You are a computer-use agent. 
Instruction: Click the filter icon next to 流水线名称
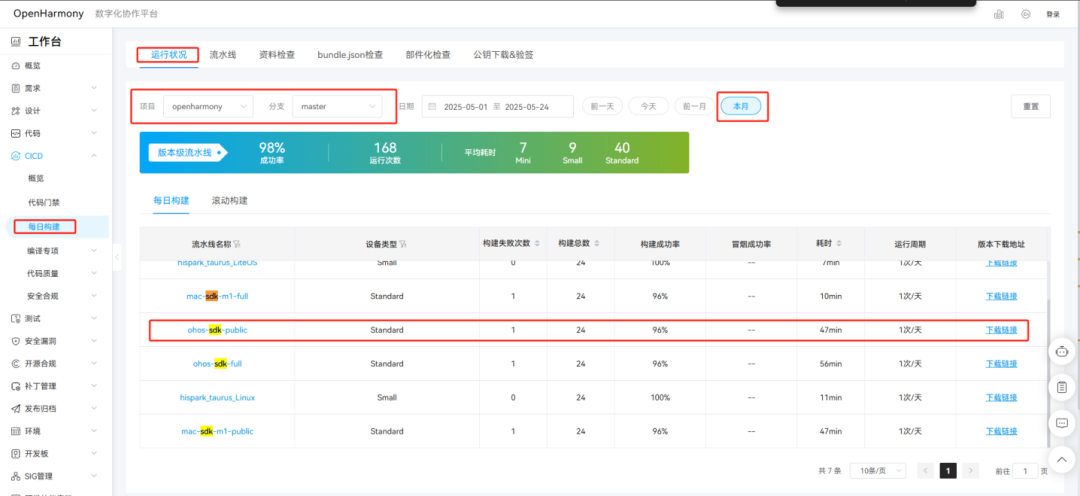237,244
